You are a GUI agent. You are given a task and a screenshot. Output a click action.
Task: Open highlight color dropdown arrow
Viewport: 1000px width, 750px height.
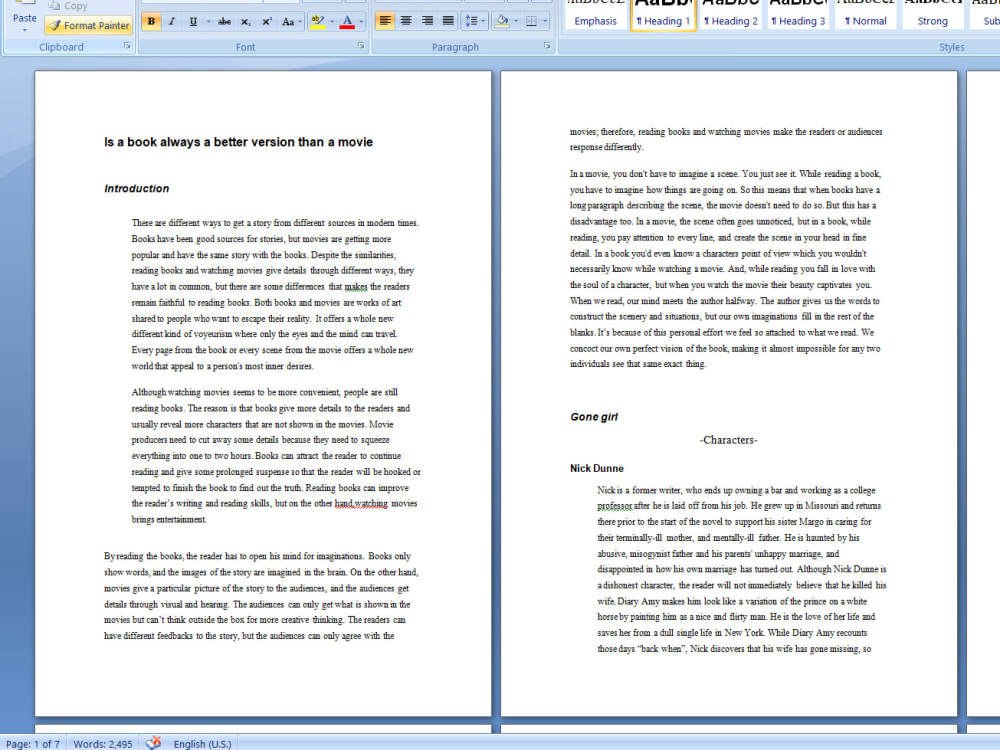click(x=332, y=22)
